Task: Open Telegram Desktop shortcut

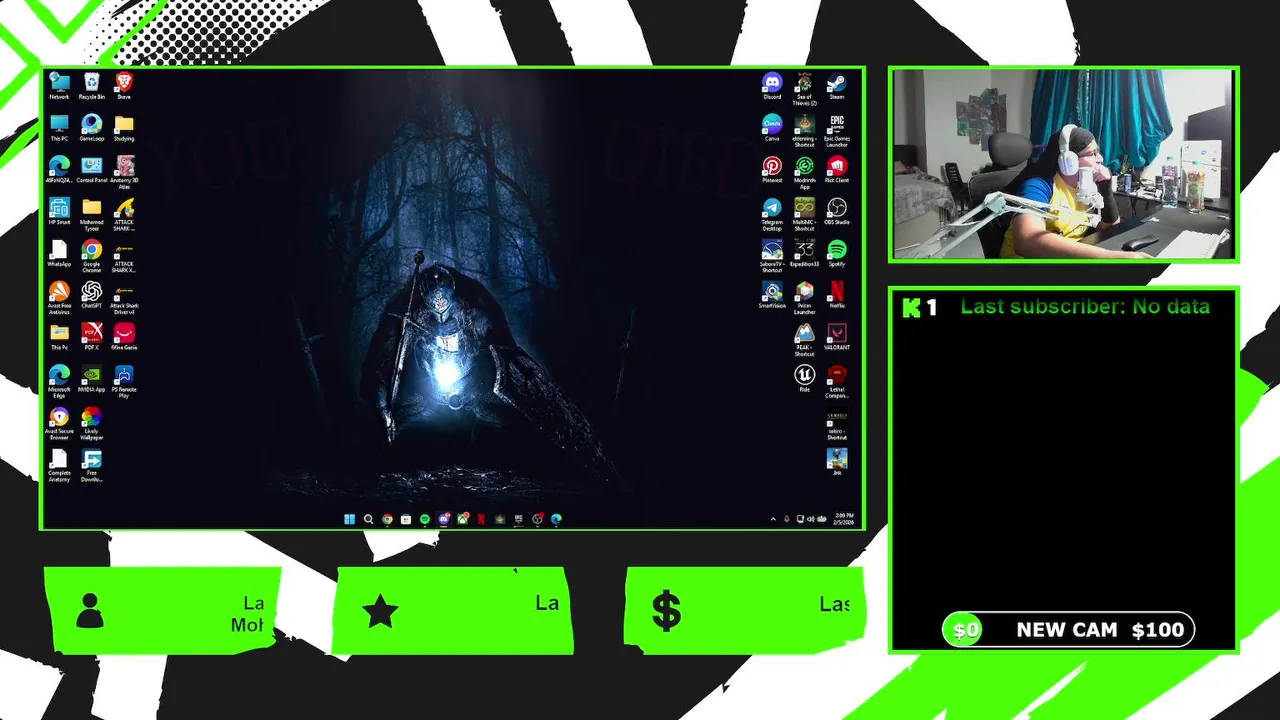Action: pyautogui.click(x=772, y=214)
